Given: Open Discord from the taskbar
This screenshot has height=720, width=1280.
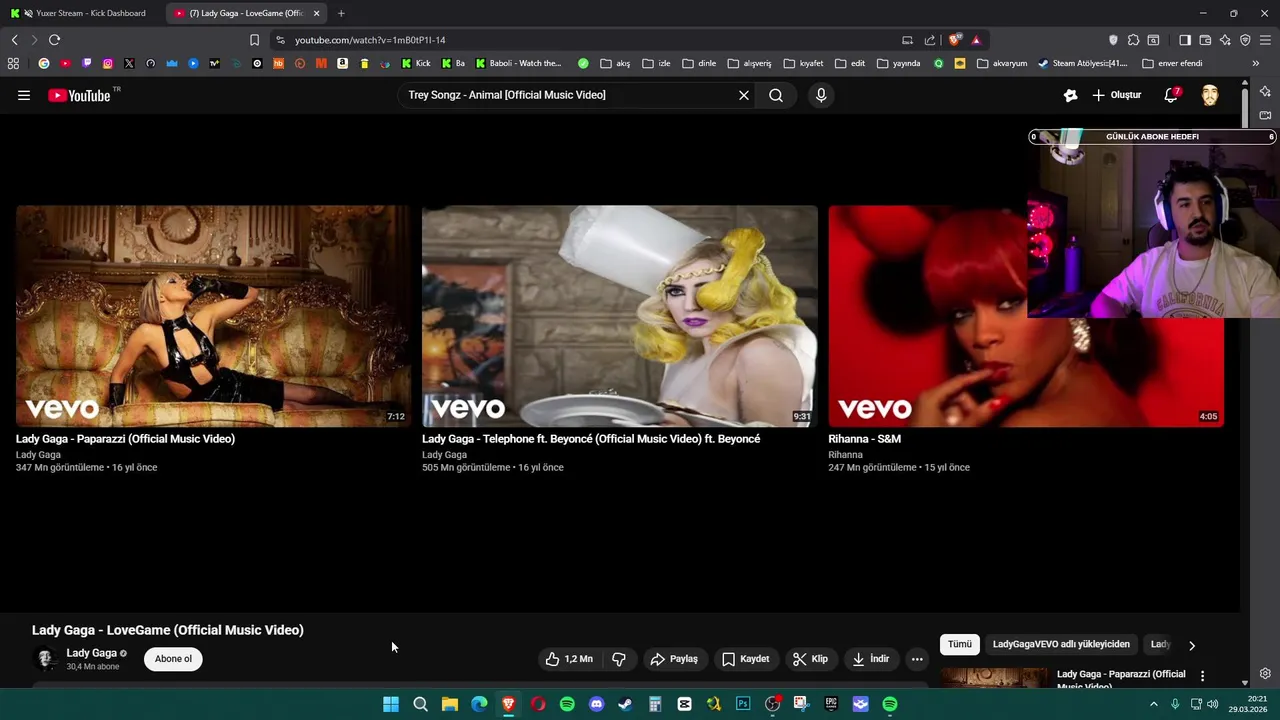Looking at the screenshot, I should click(x=597, y=704).
